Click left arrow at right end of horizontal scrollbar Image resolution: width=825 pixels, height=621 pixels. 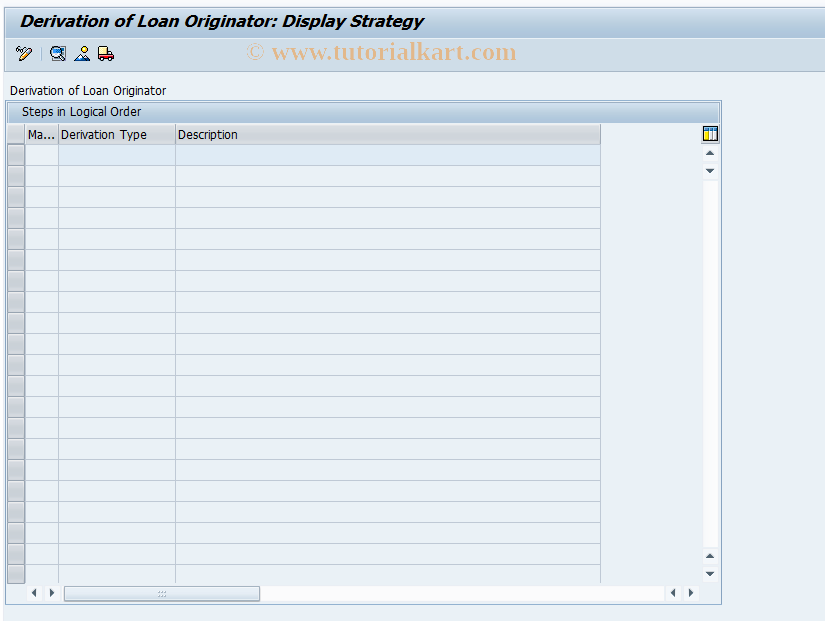(x=673, y=593)
